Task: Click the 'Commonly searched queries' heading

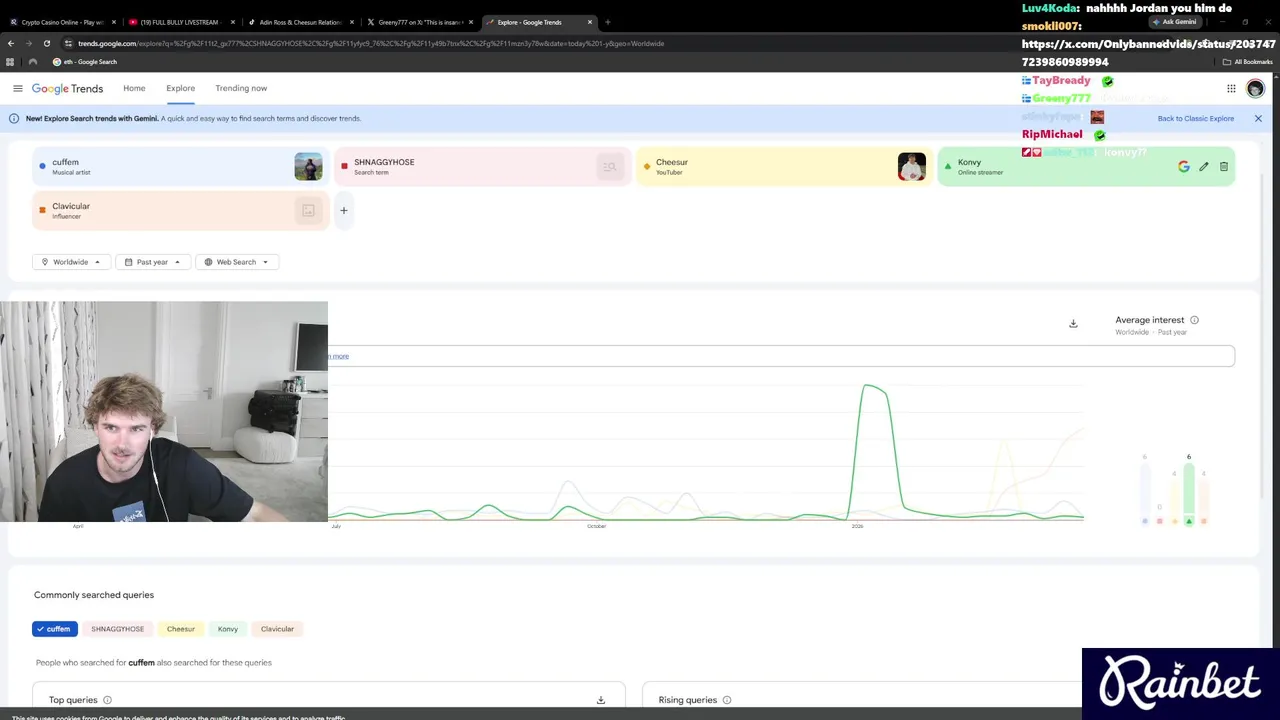Action: [94, 595]
